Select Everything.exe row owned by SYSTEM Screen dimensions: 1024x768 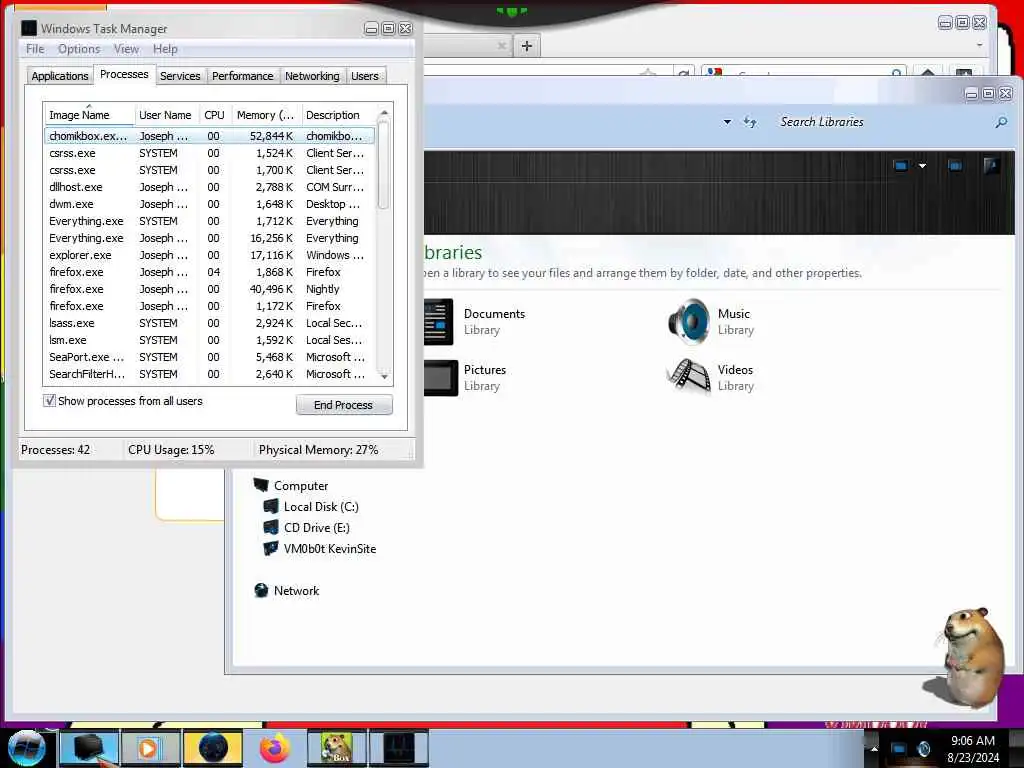(x=210, y=221)
